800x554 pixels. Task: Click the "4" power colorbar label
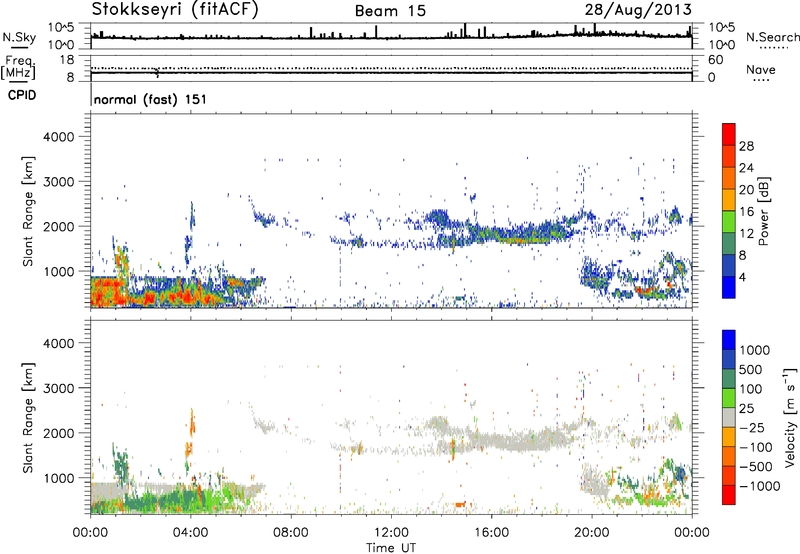coord(742,277)
